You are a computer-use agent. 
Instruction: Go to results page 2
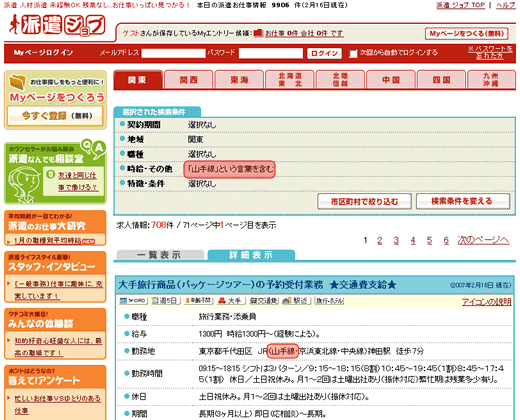tap(379, 240)
